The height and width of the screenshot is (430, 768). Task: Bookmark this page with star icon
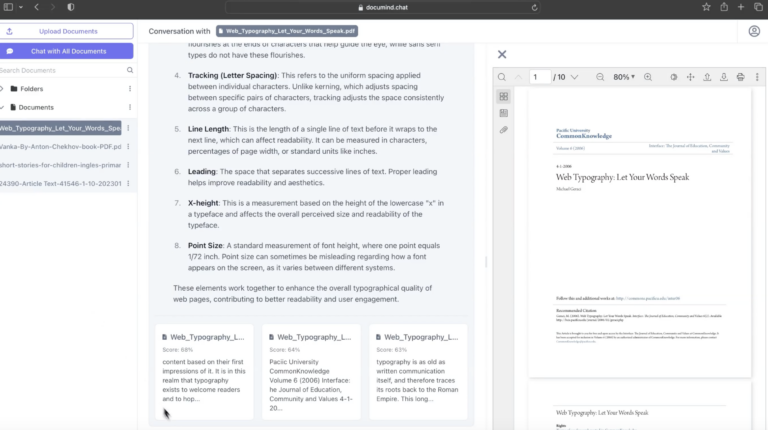[706, 7]
